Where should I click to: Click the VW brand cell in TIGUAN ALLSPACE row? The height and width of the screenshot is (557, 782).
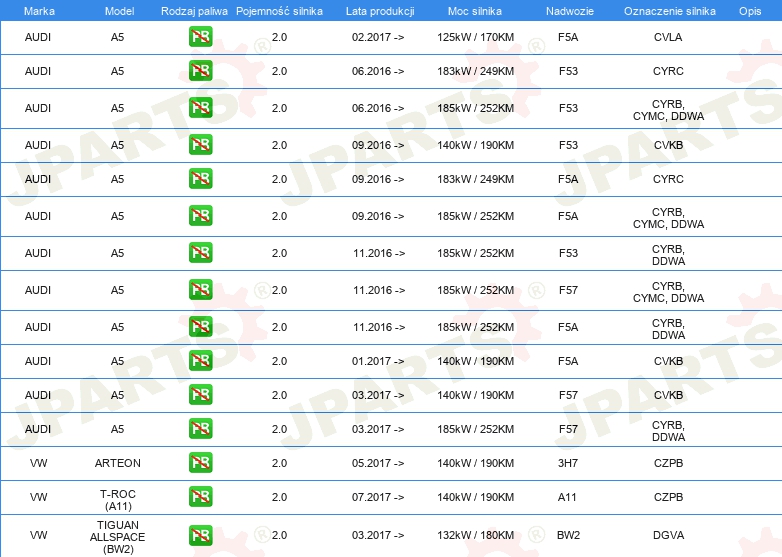(x=38, y=535)
